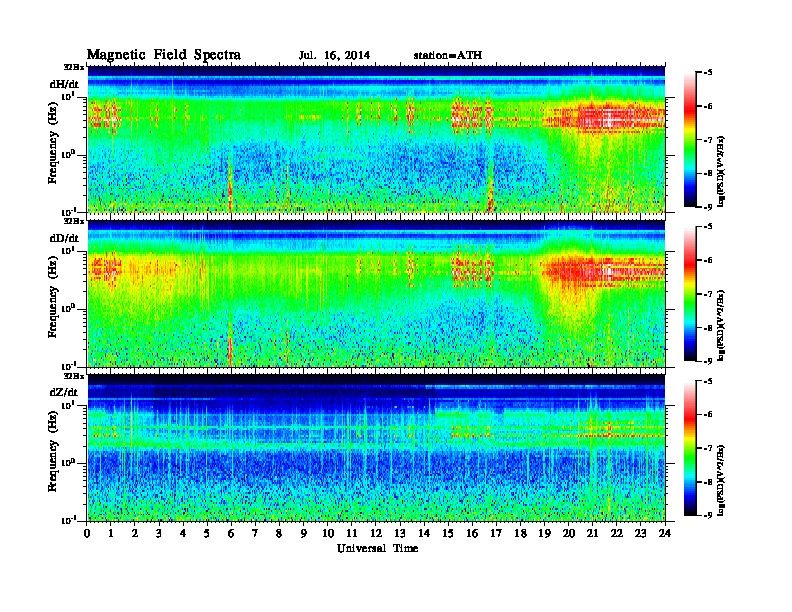Click the "Magnetic Field Spectra" title
The image size is (792, 612).
pyautogui.click(x=164, y=55)
